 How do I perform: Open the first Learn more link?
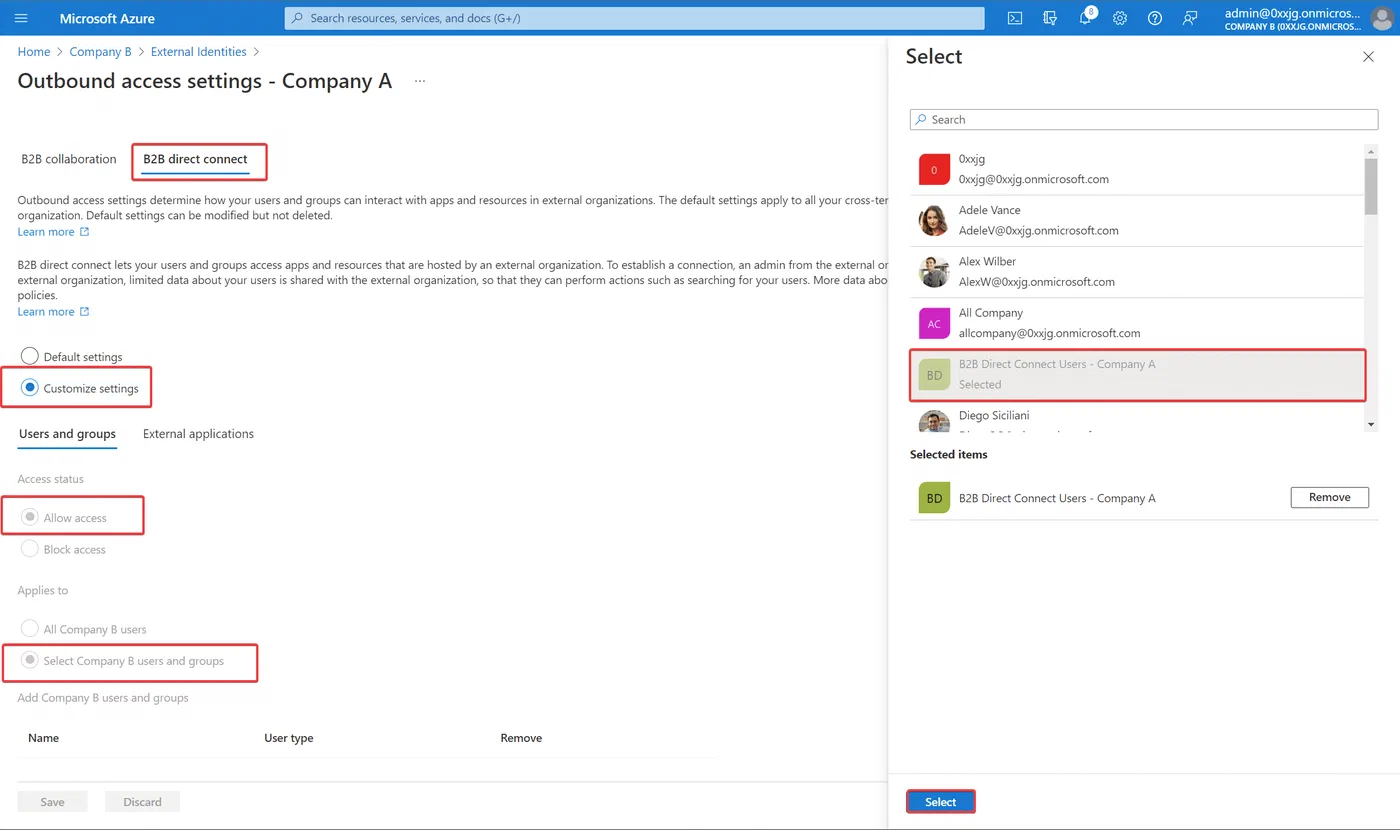click(x=46, y=232)
